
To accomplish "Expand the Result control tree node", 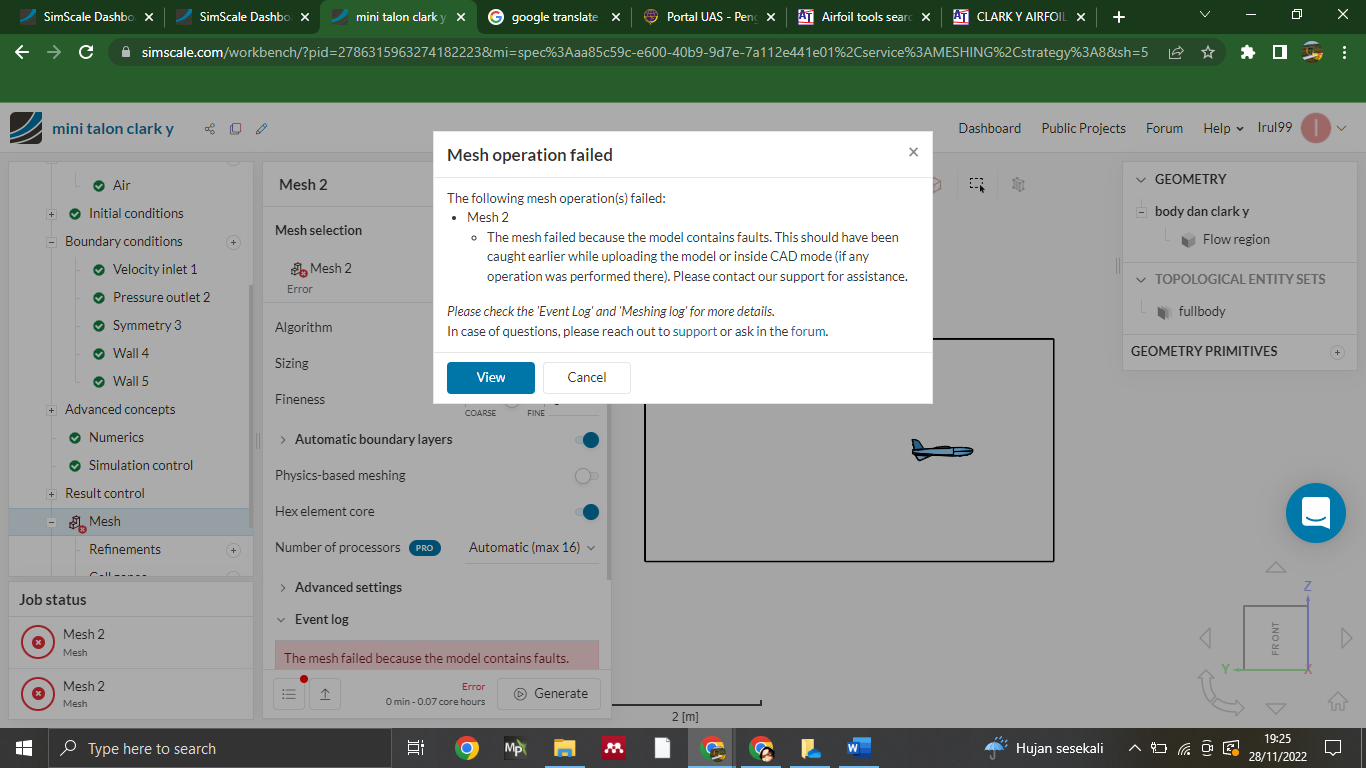I will point(51,494).
